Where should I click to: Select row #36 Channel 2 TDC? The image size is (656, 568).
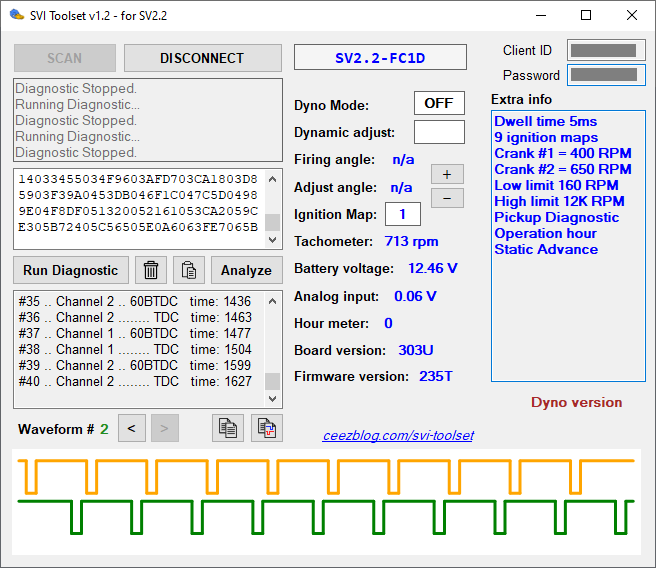135,317
